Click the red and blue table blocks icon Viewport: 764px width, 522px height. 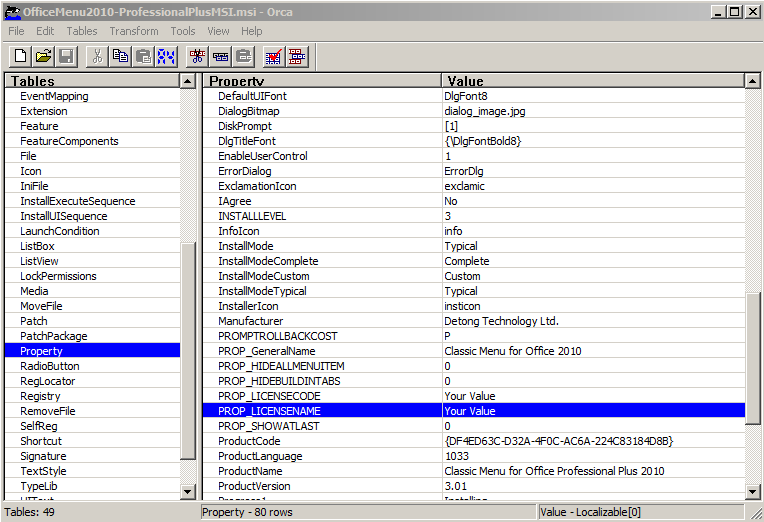[297, 57]
